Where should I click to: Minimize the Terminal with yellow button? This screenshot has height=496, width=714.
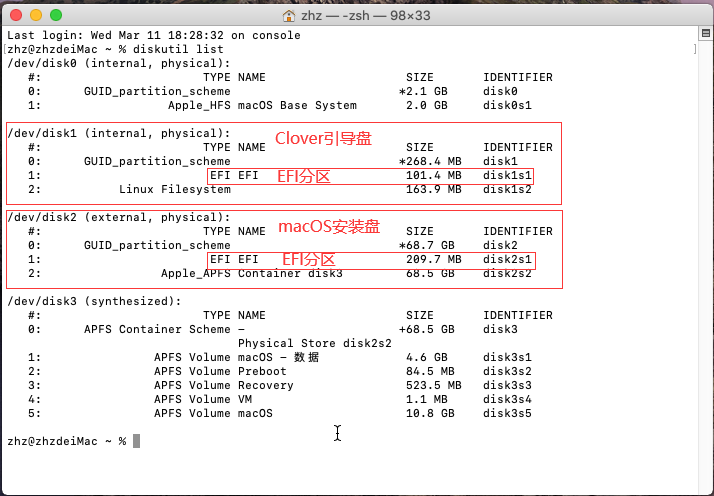[35, 16]
